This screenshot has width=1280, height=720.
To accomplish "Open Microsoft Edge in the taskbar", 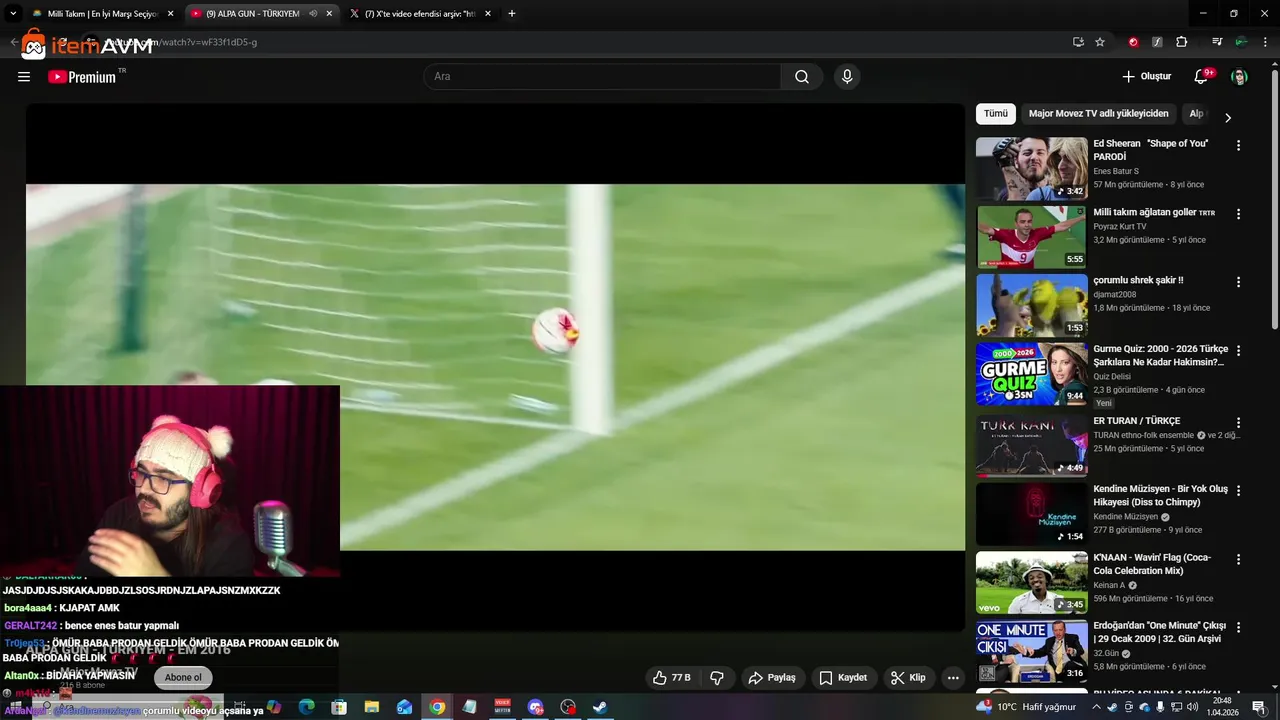I will 306,707.
